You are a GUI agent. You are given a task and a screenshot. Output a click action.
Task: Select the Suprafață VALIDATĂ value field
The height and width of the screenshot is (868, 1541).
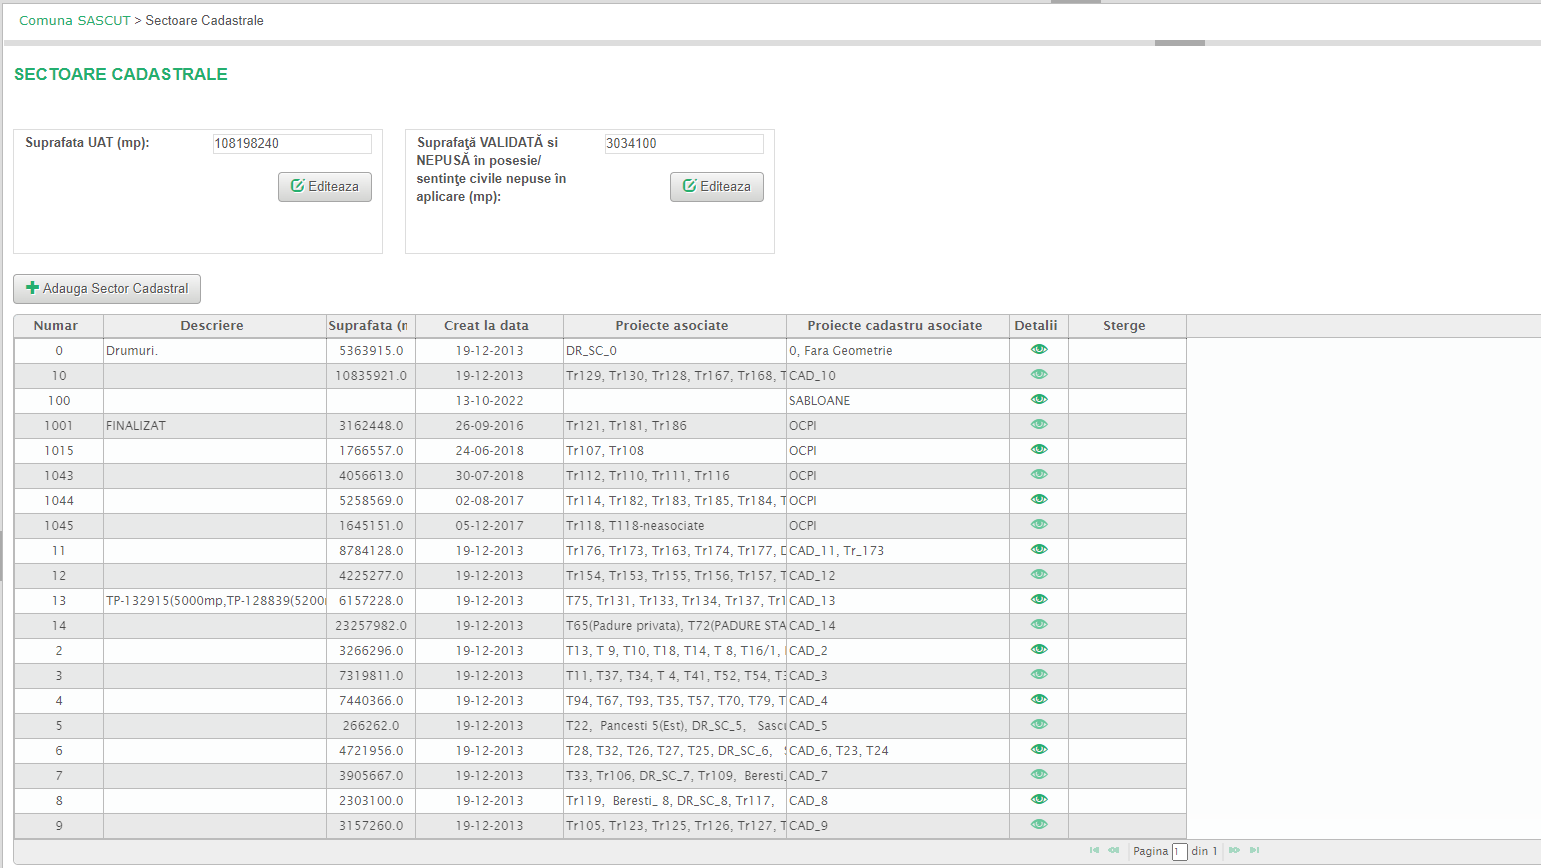[x=684, y=144]
